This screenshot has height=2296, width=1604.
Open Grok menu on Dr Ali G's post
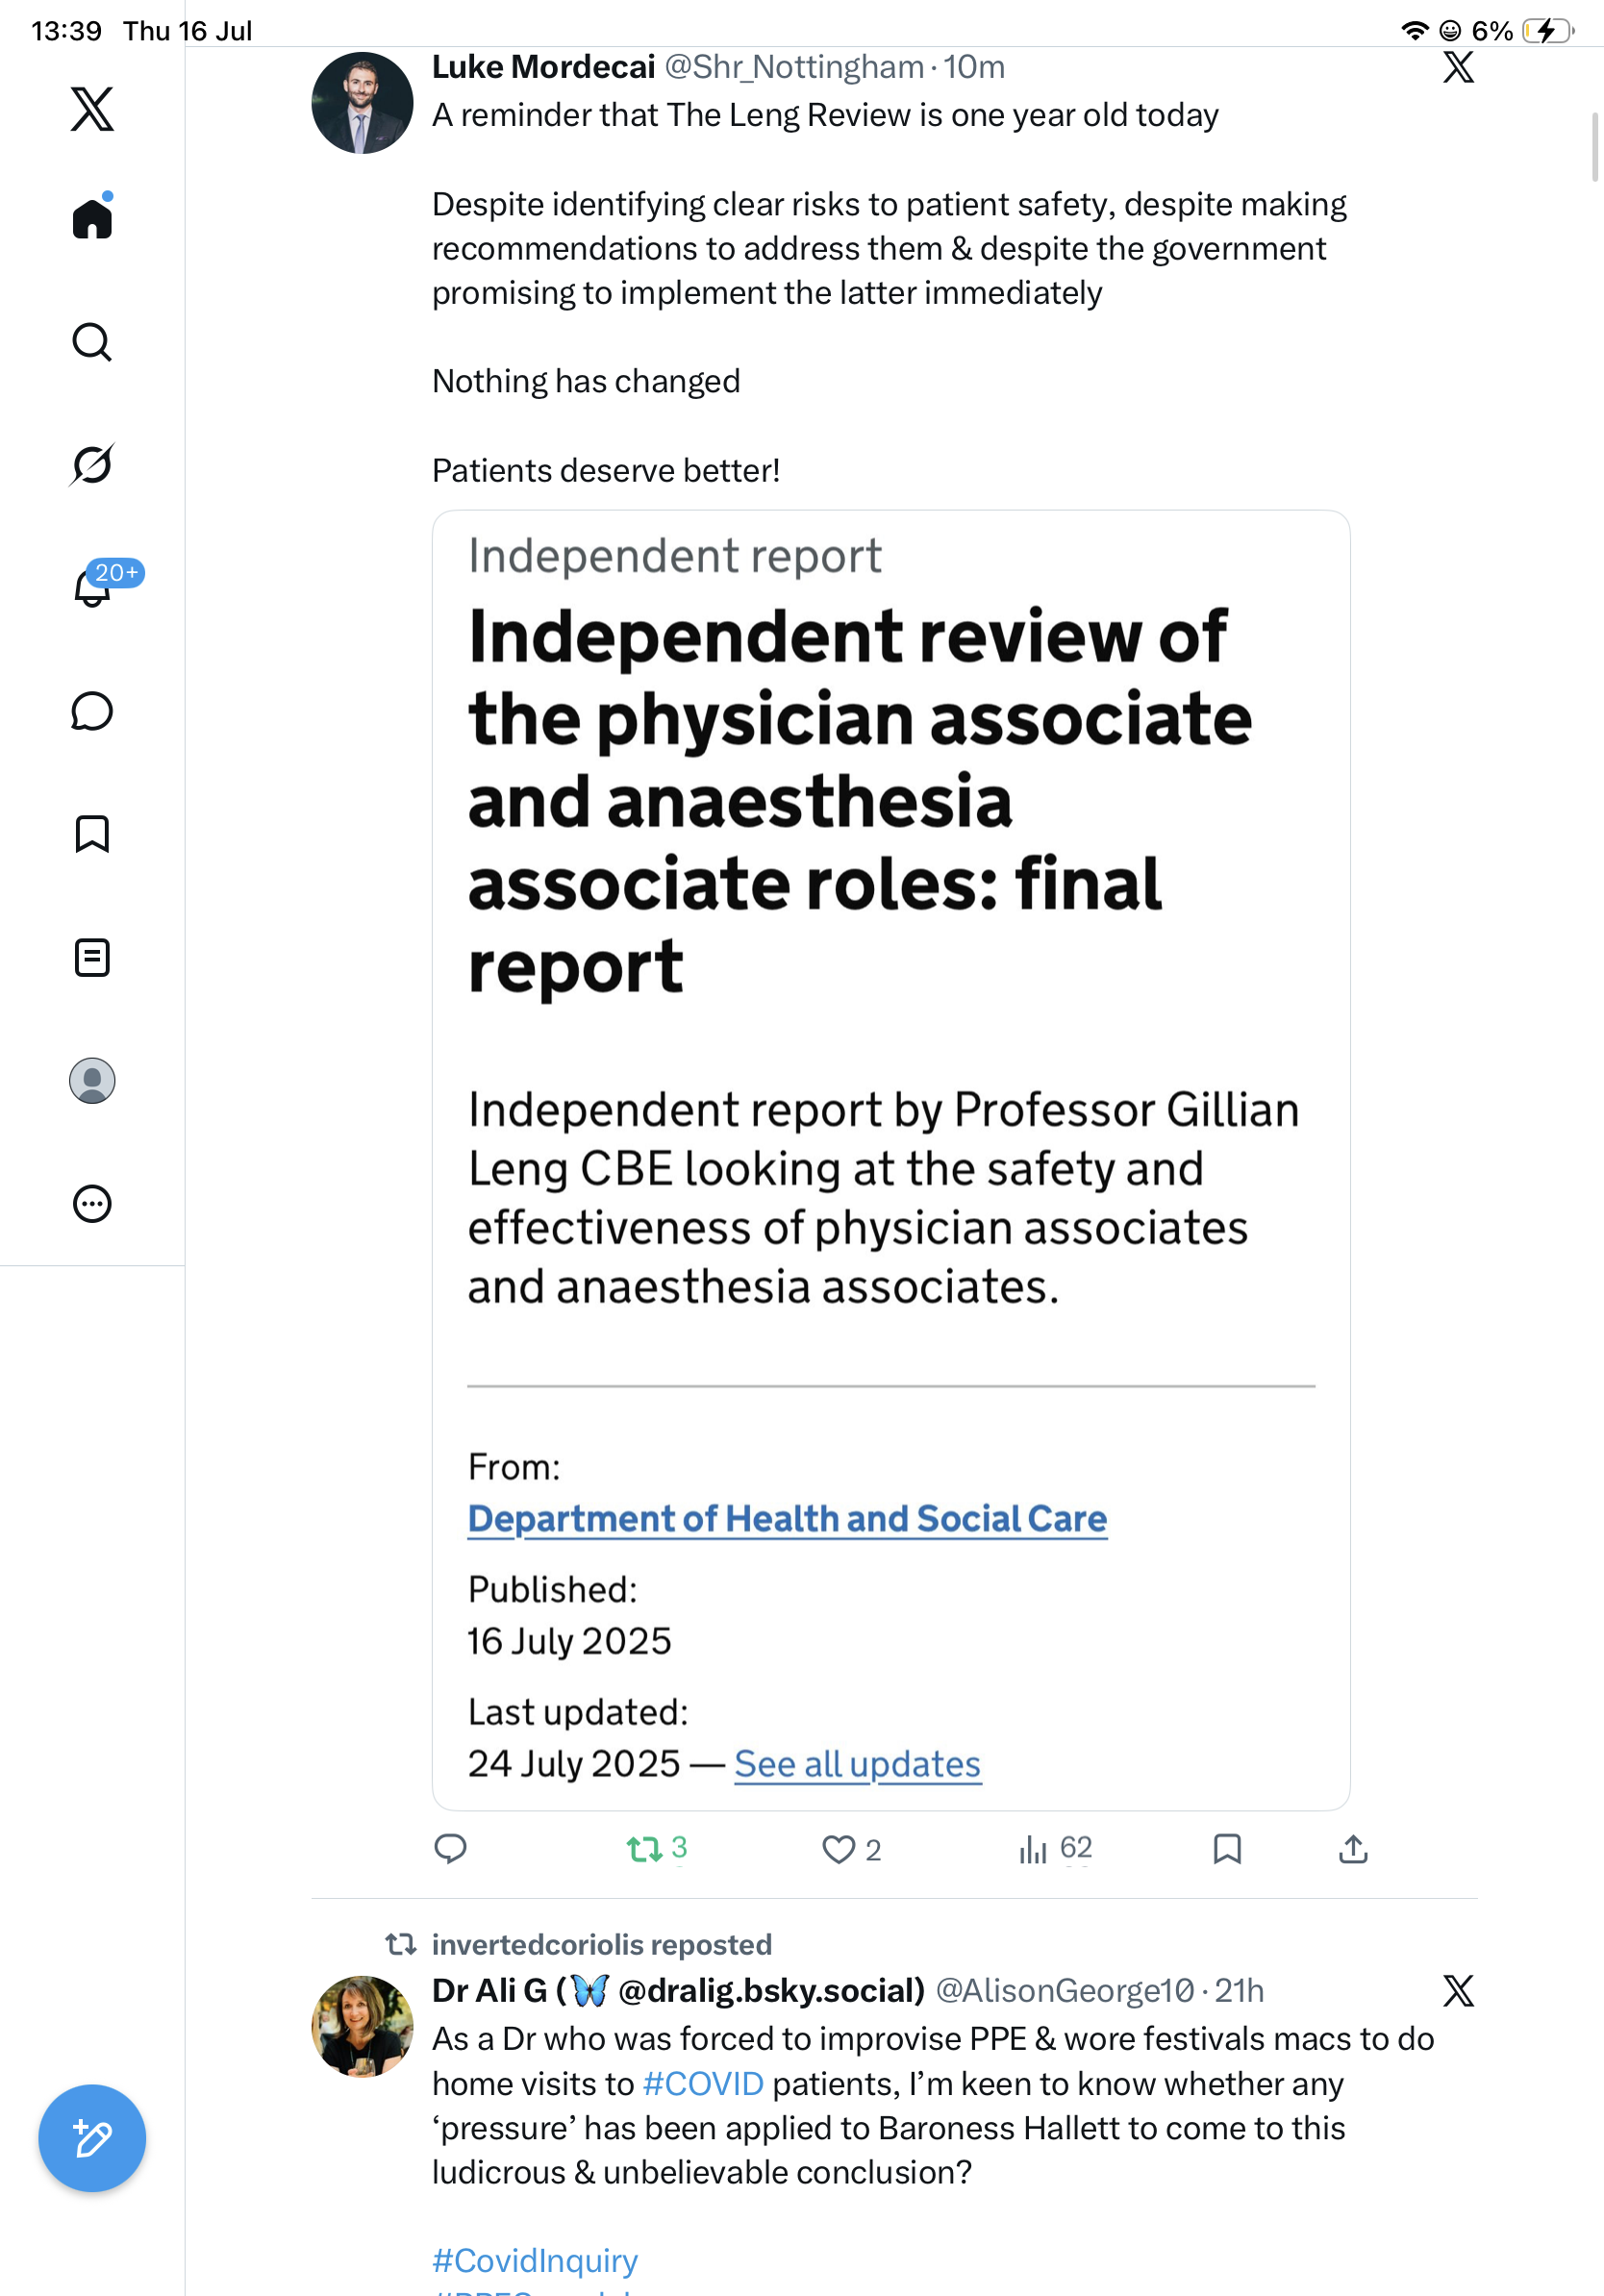(x=1459, y=1991)
